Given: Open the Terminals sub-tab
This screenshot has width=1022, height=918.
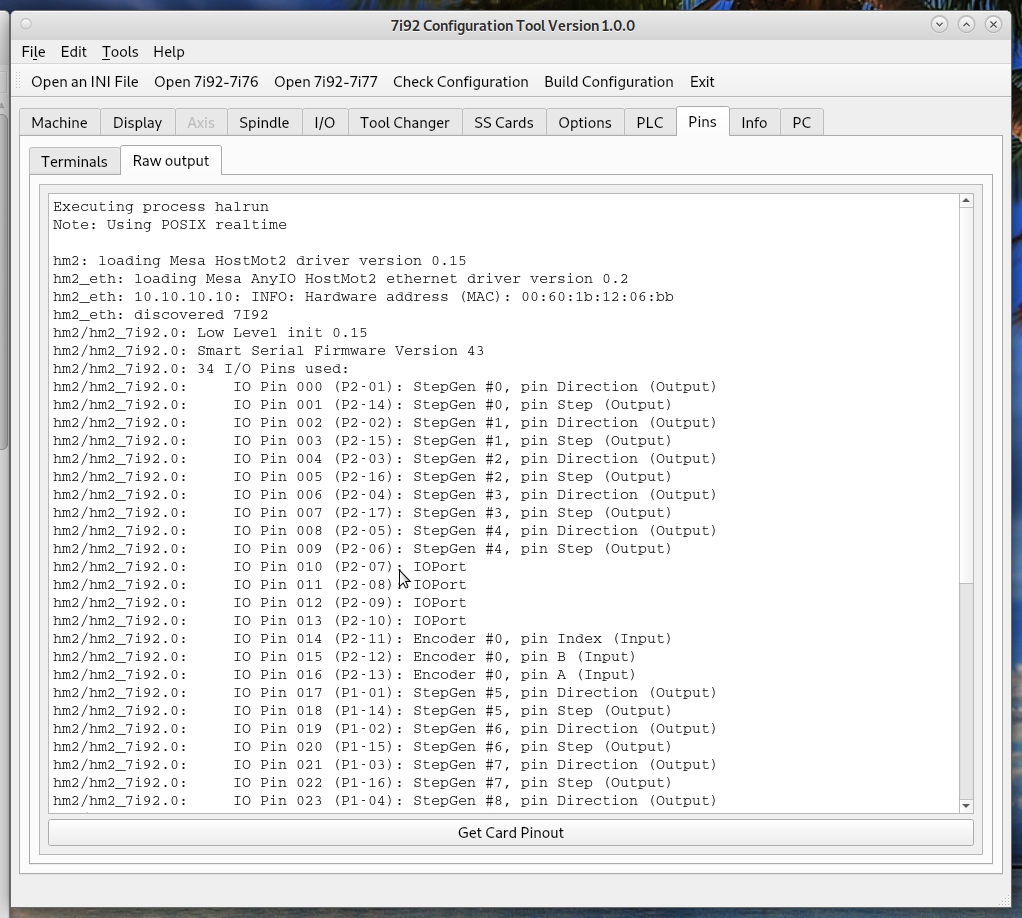Looking at the screenshot, I should [74, 162].
